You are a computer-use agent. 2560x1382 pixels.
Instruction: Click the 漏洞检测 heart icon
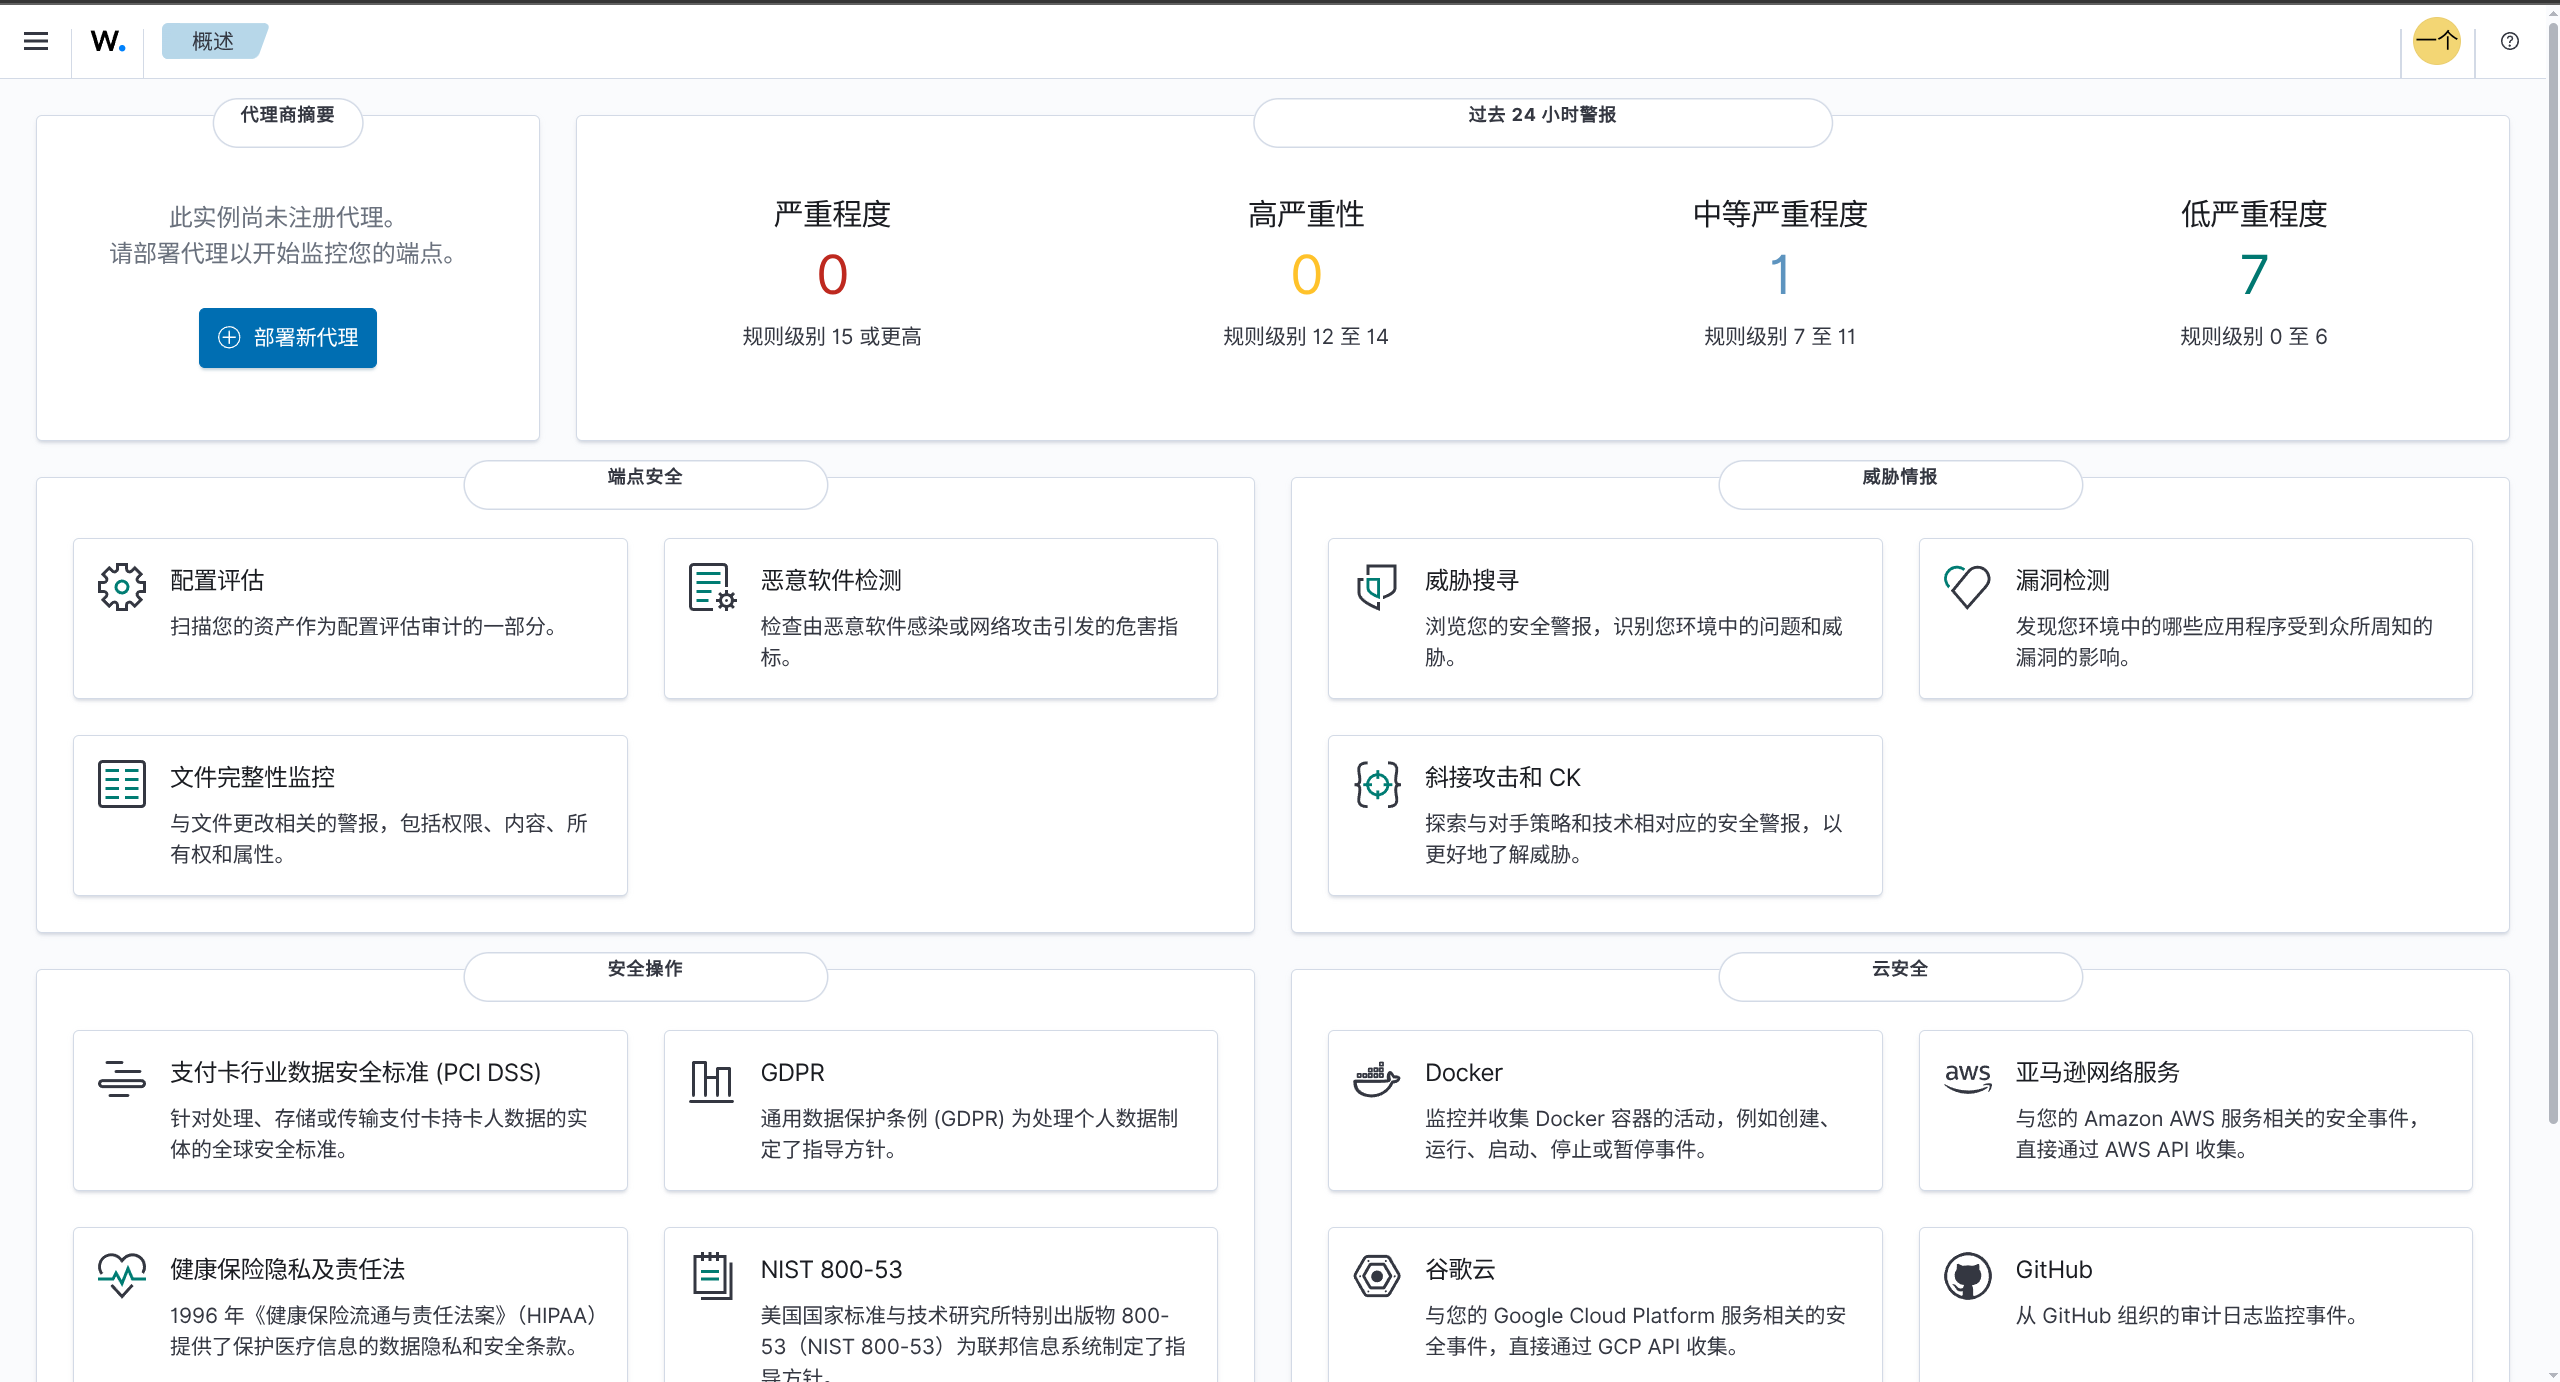1967,587
